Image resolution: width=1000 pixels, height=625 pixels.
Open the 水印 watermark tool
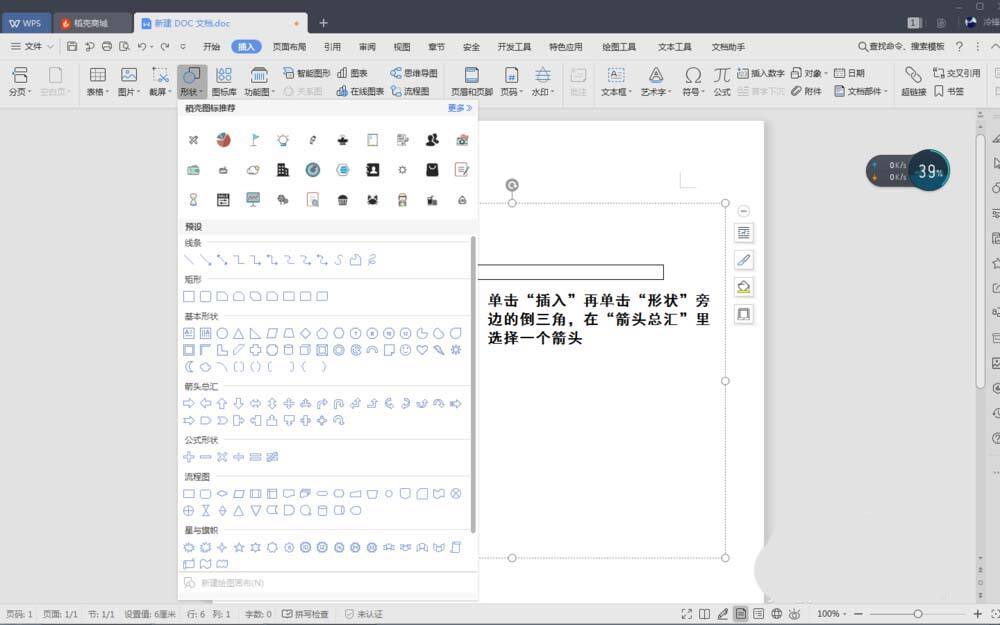pyautogui.click(x=541, y=80)
